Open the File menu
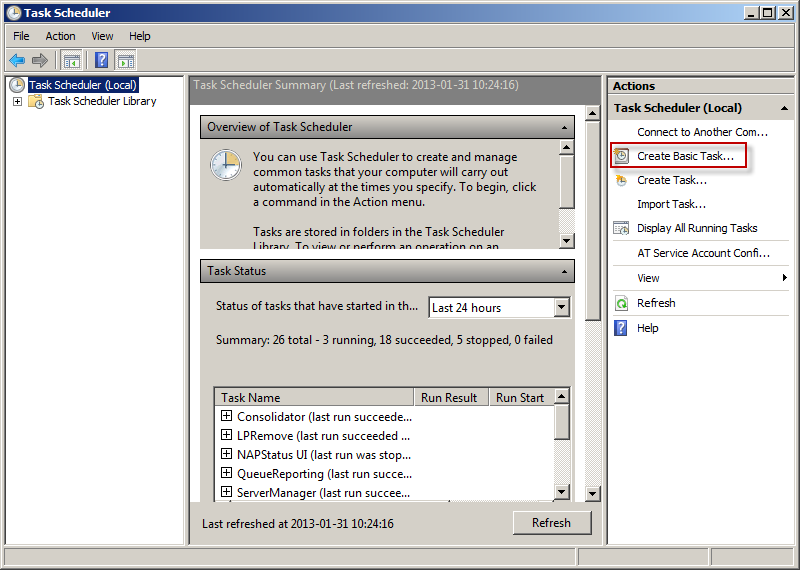 pyautogui.click(x=21, y=36)
